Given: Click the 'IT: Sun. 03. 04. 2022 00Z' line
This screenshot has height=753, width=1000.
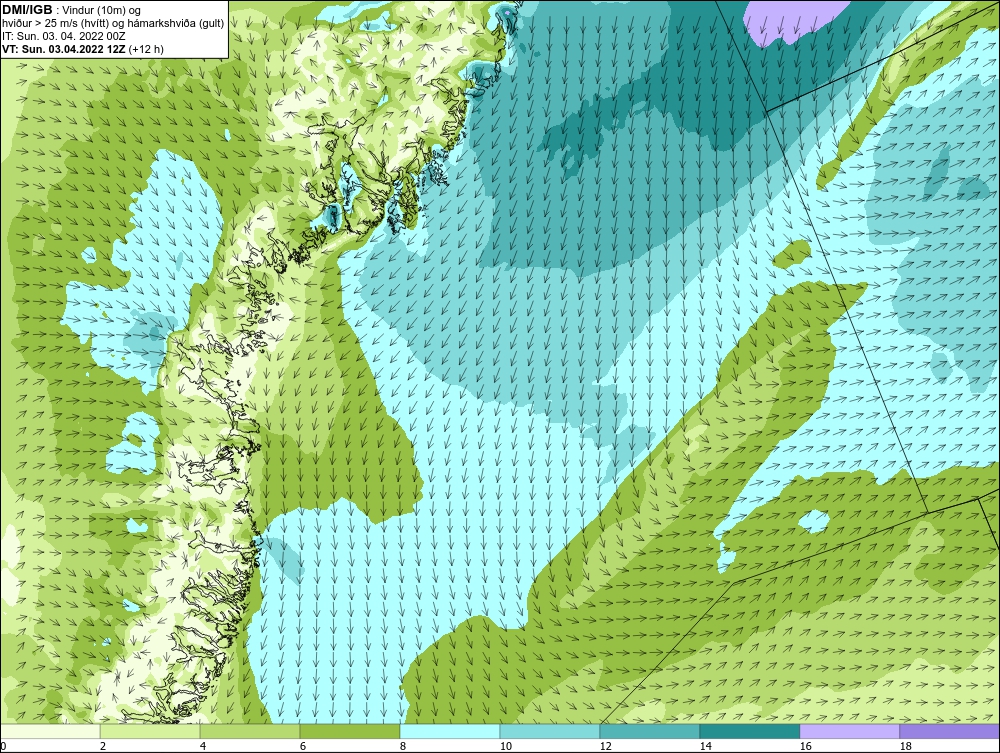Looking at the screenshot, I should point(64,36).
